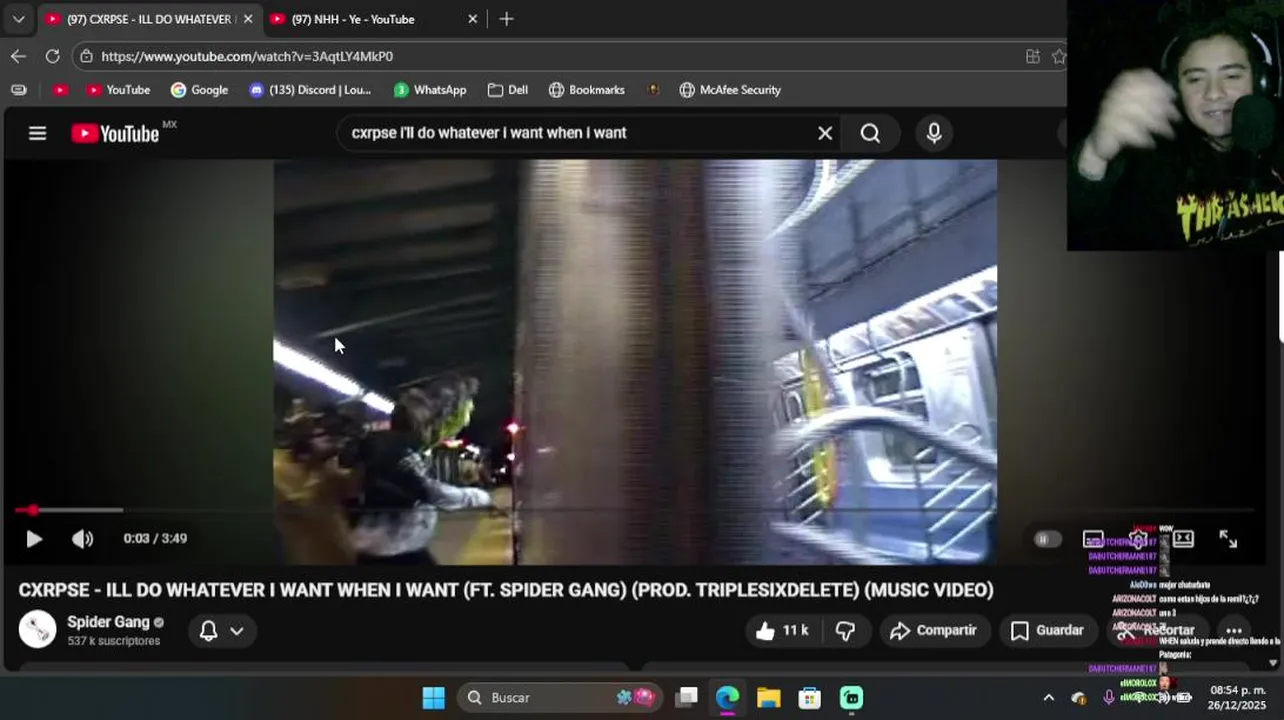
Task: Run the search with magnifier button
Action: coord(870,133)
